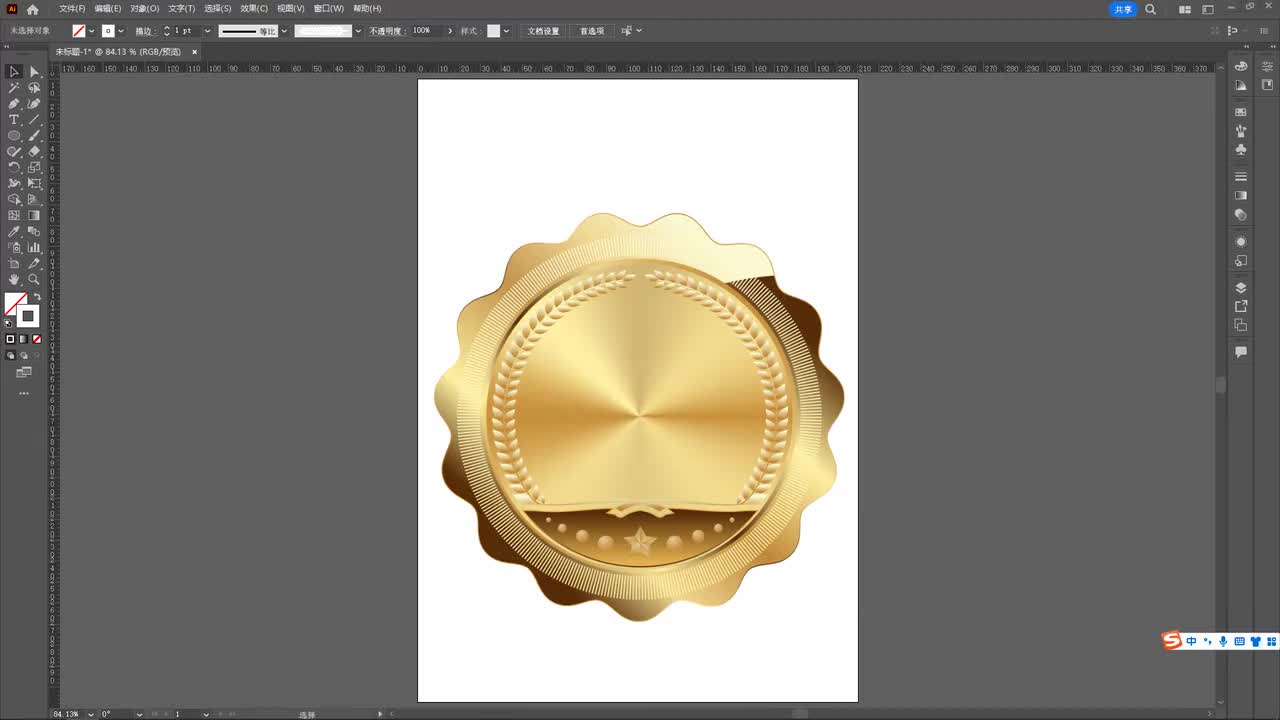Open the stroke color dropdown arrow

(x=121, y=31)
